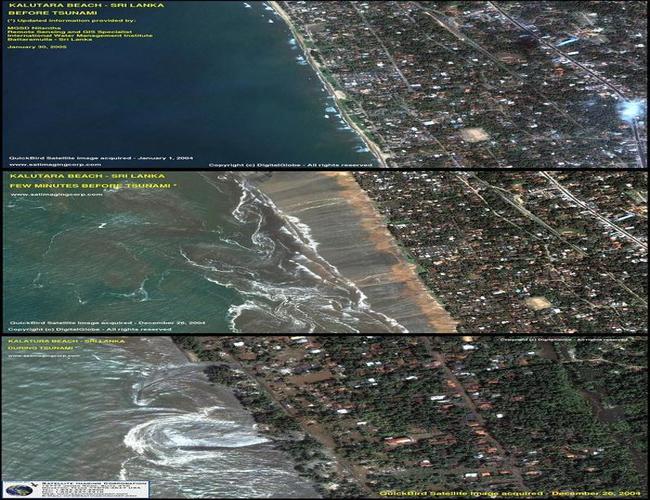Click the bright white glare spot in the top image
650x500 pixels.
(x=631, y=108)
